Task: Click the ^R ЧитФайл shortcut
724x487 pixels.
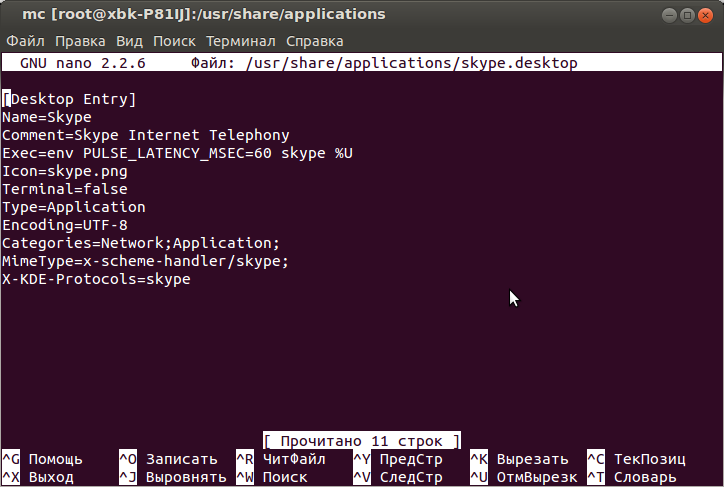Action: pos(281,459)
